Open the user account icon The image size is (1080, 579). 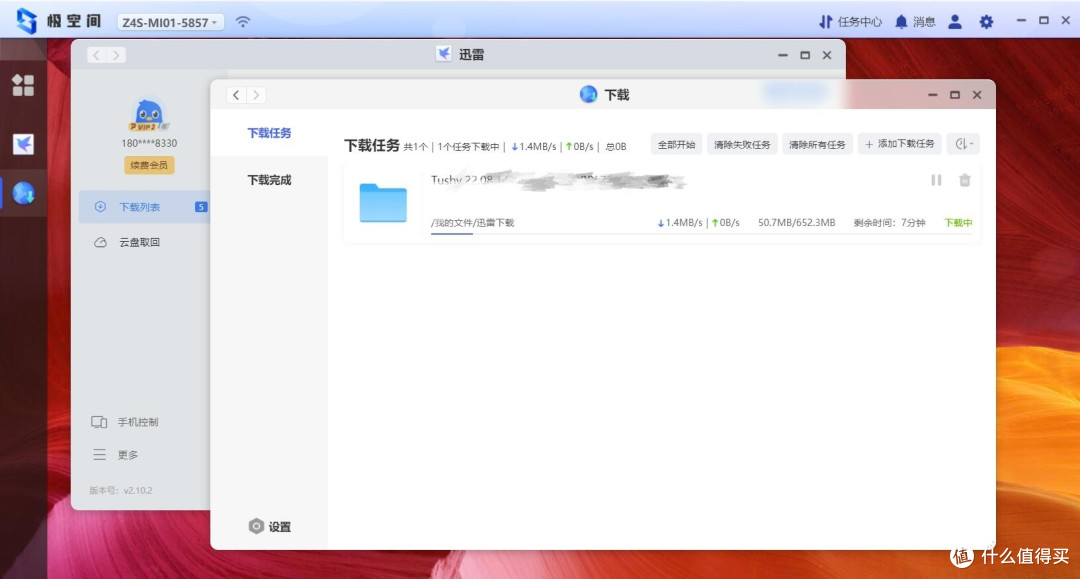point(955,22)
